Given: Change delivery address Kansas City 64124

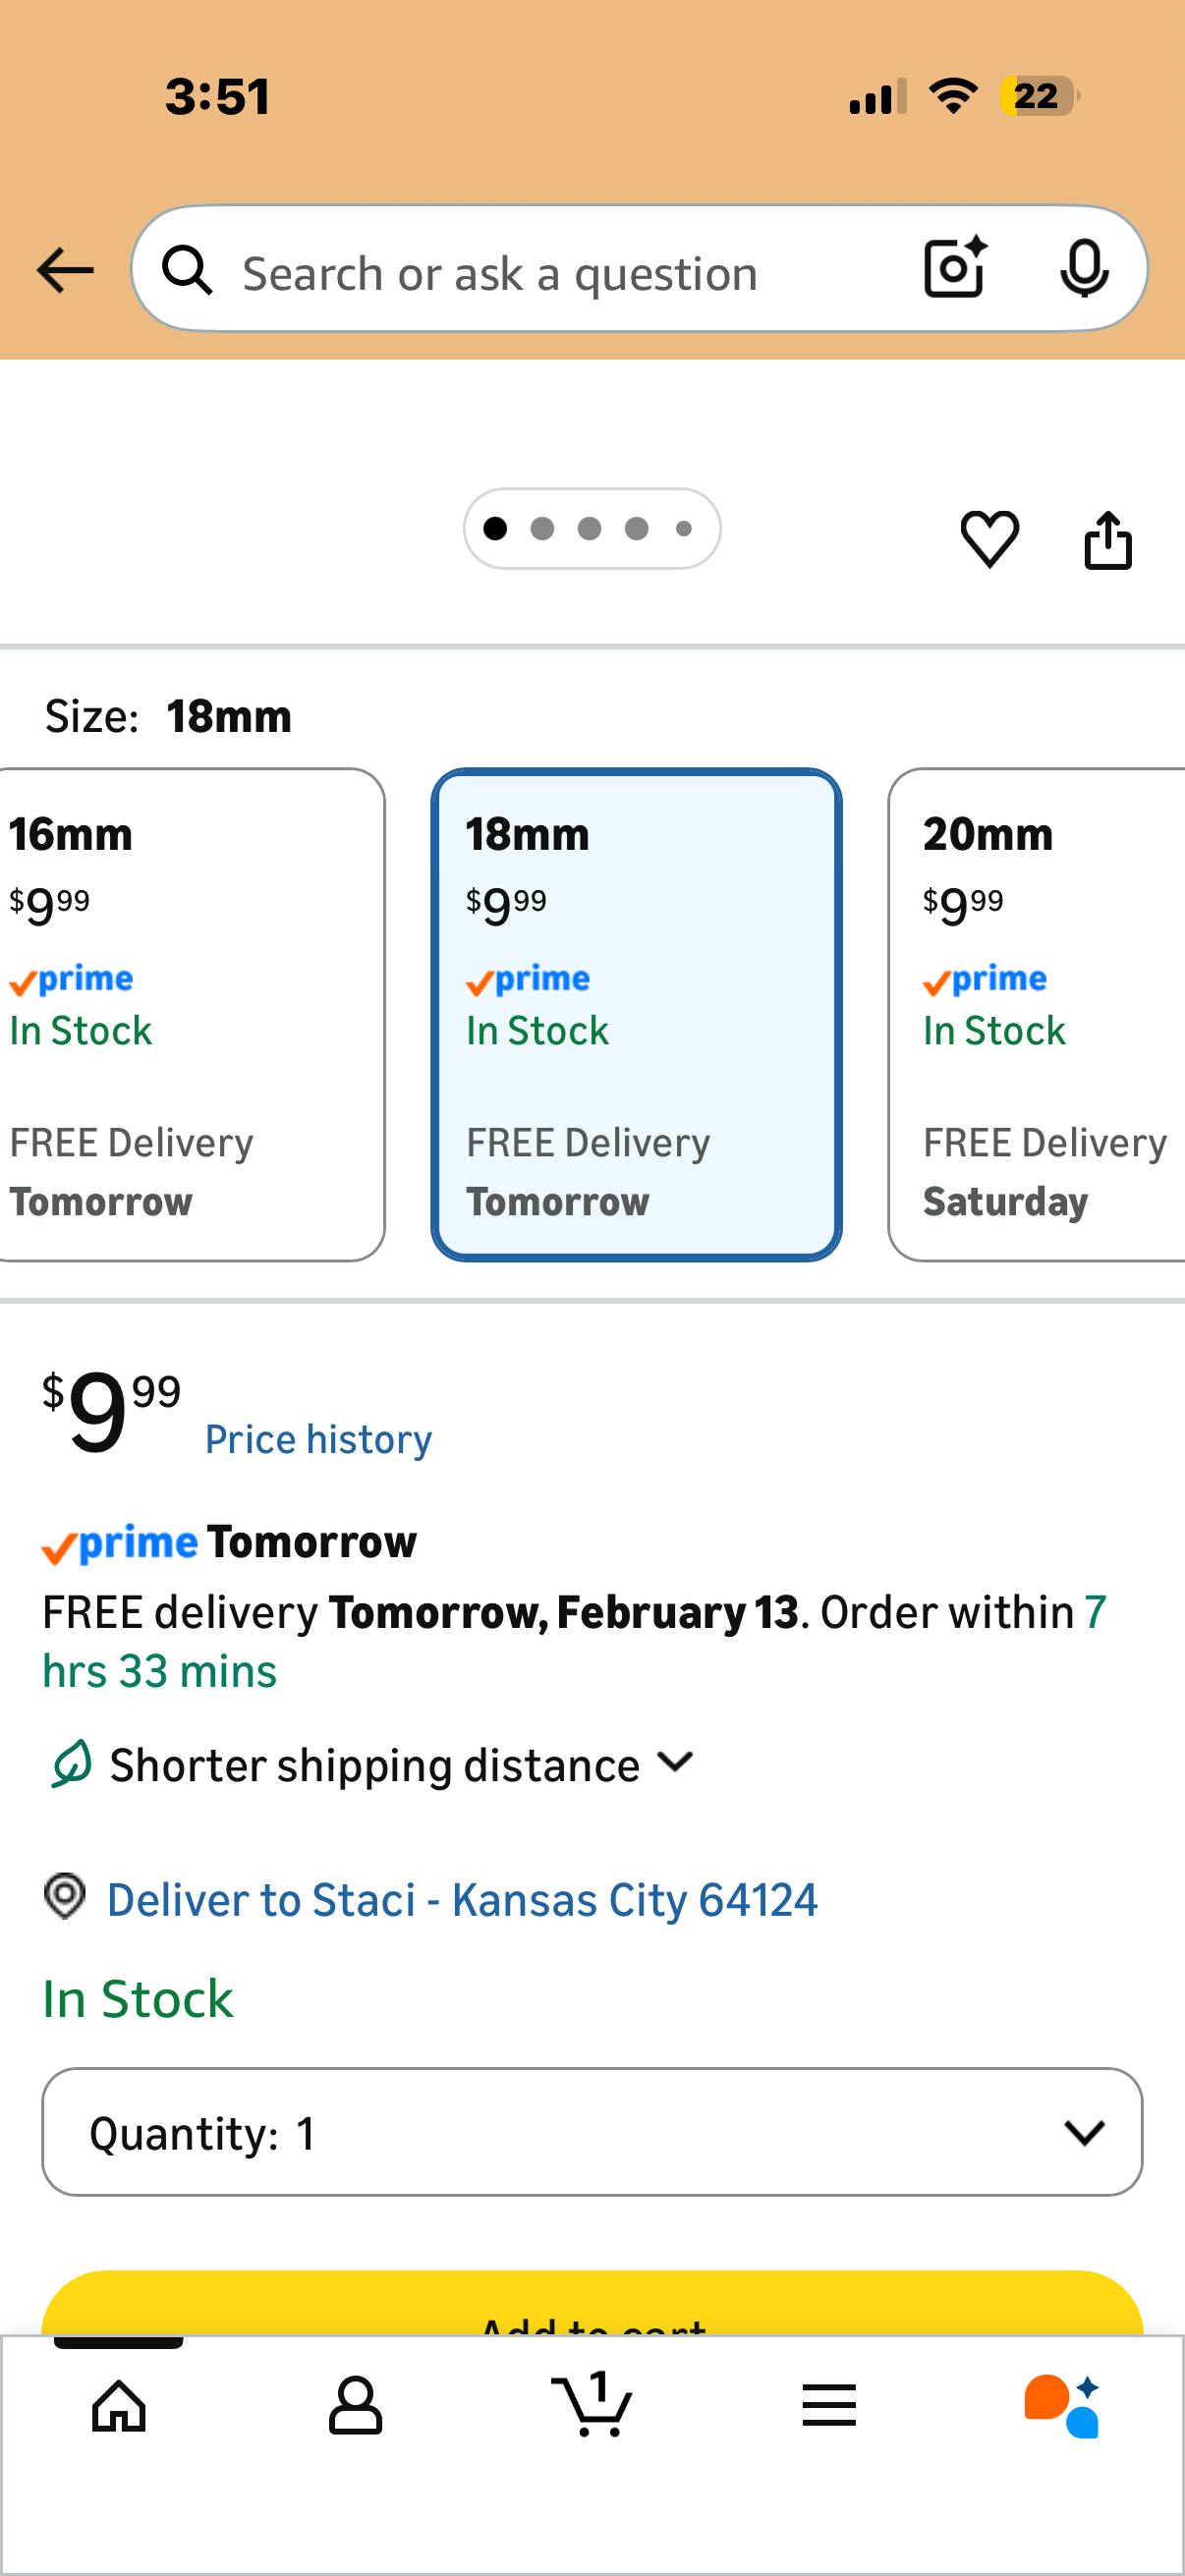Looking at the screenshot, I should click(462, 1899).
